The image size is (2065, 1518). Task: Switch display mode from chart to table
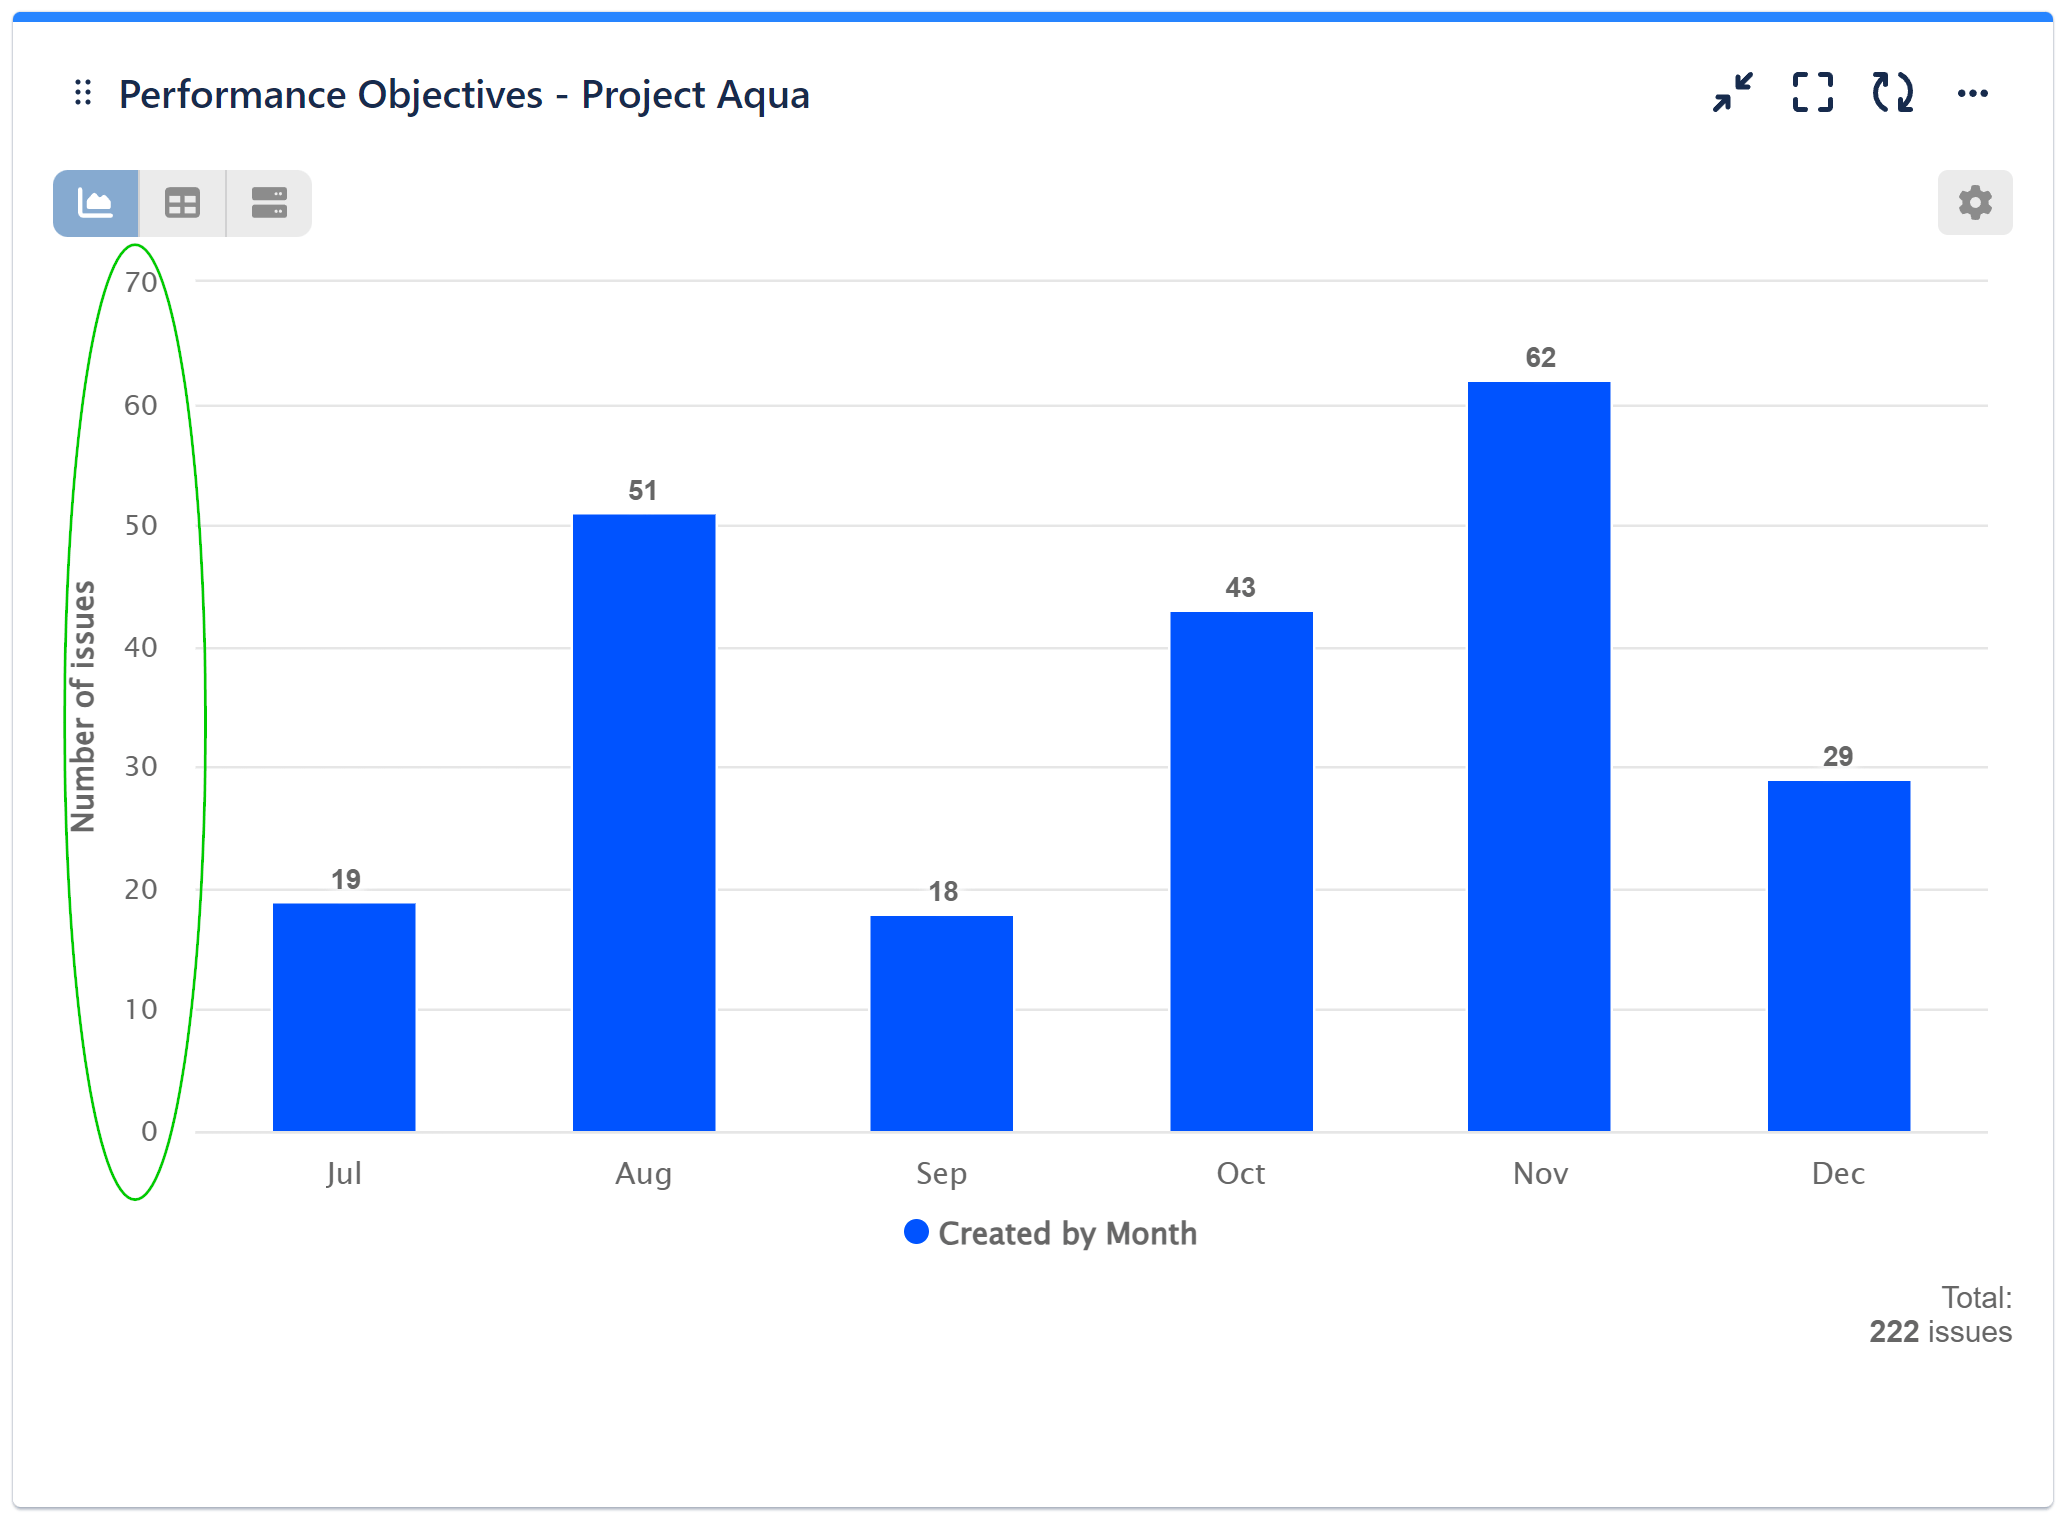181,202
